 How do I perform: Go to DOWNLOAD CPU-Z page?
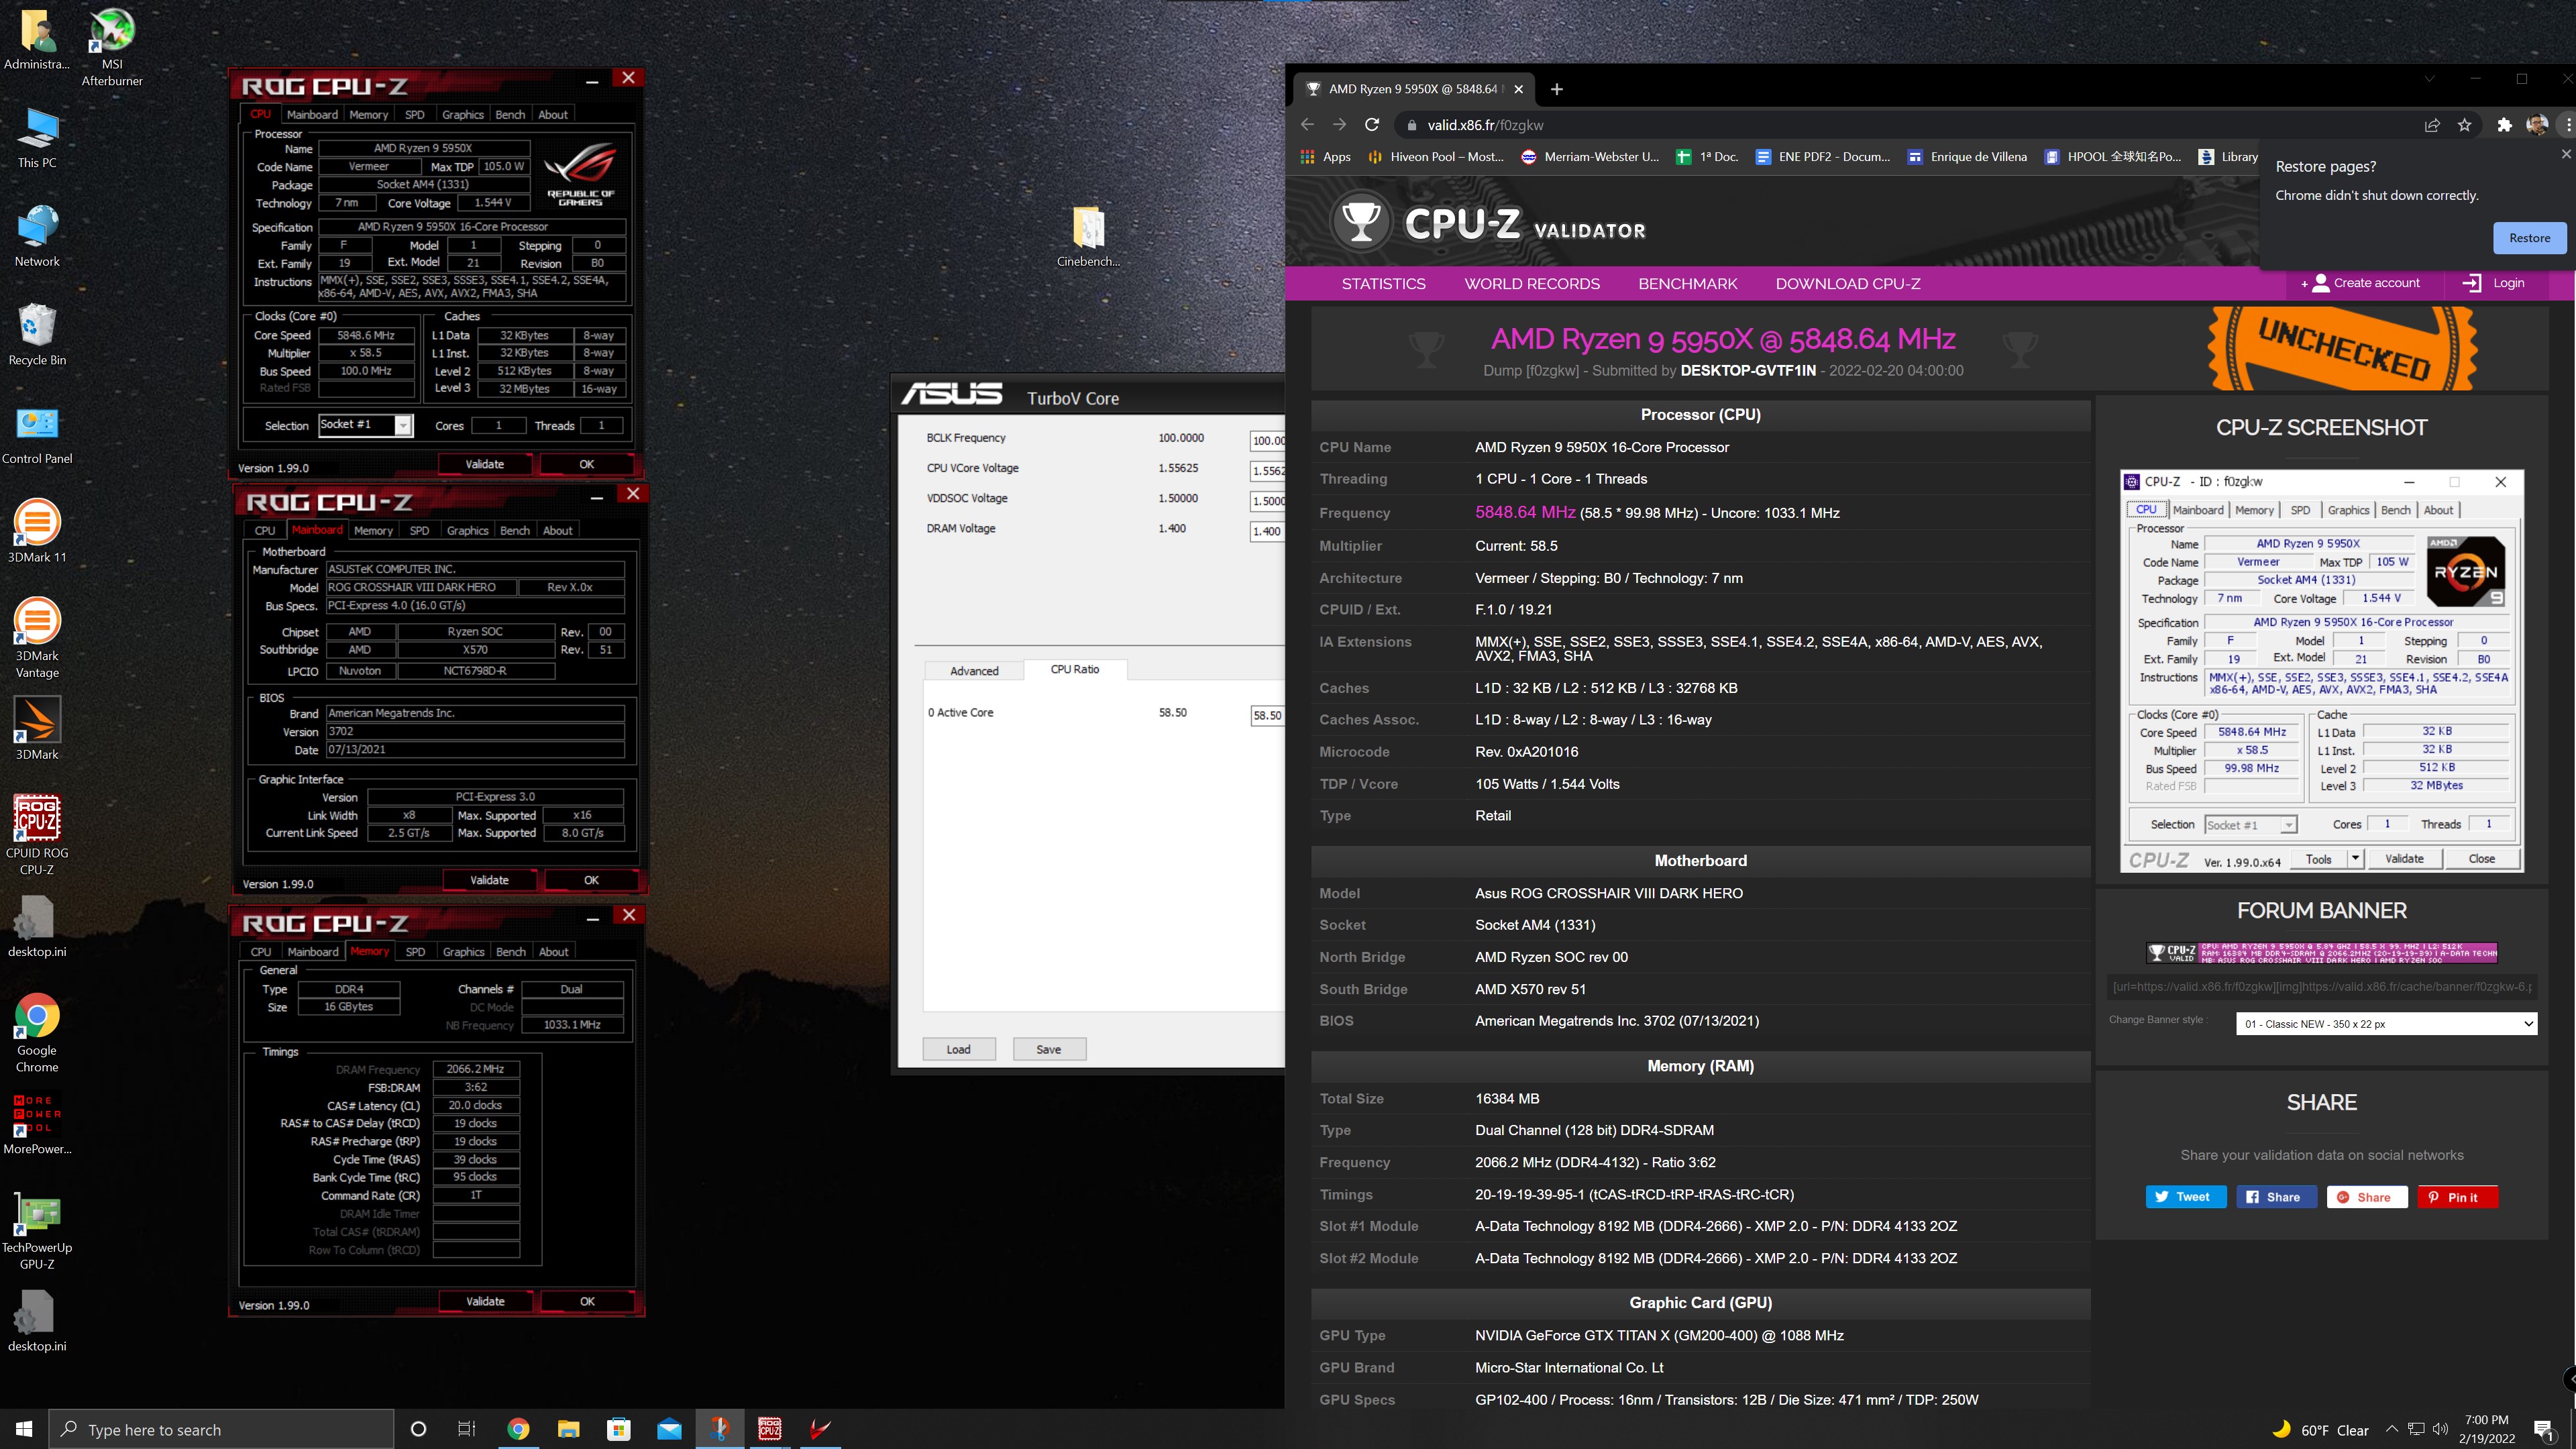tap(1847, 283)
